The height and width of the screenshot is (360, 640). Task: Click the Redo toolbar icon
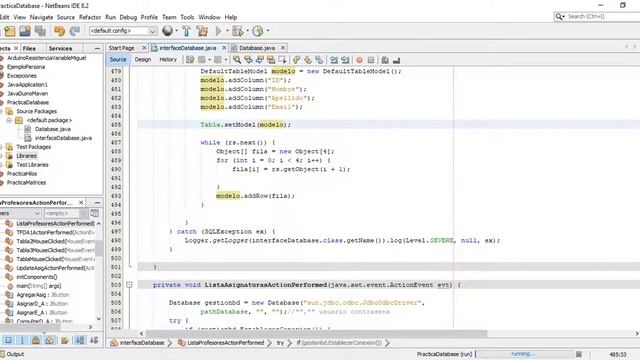point(75,31)
